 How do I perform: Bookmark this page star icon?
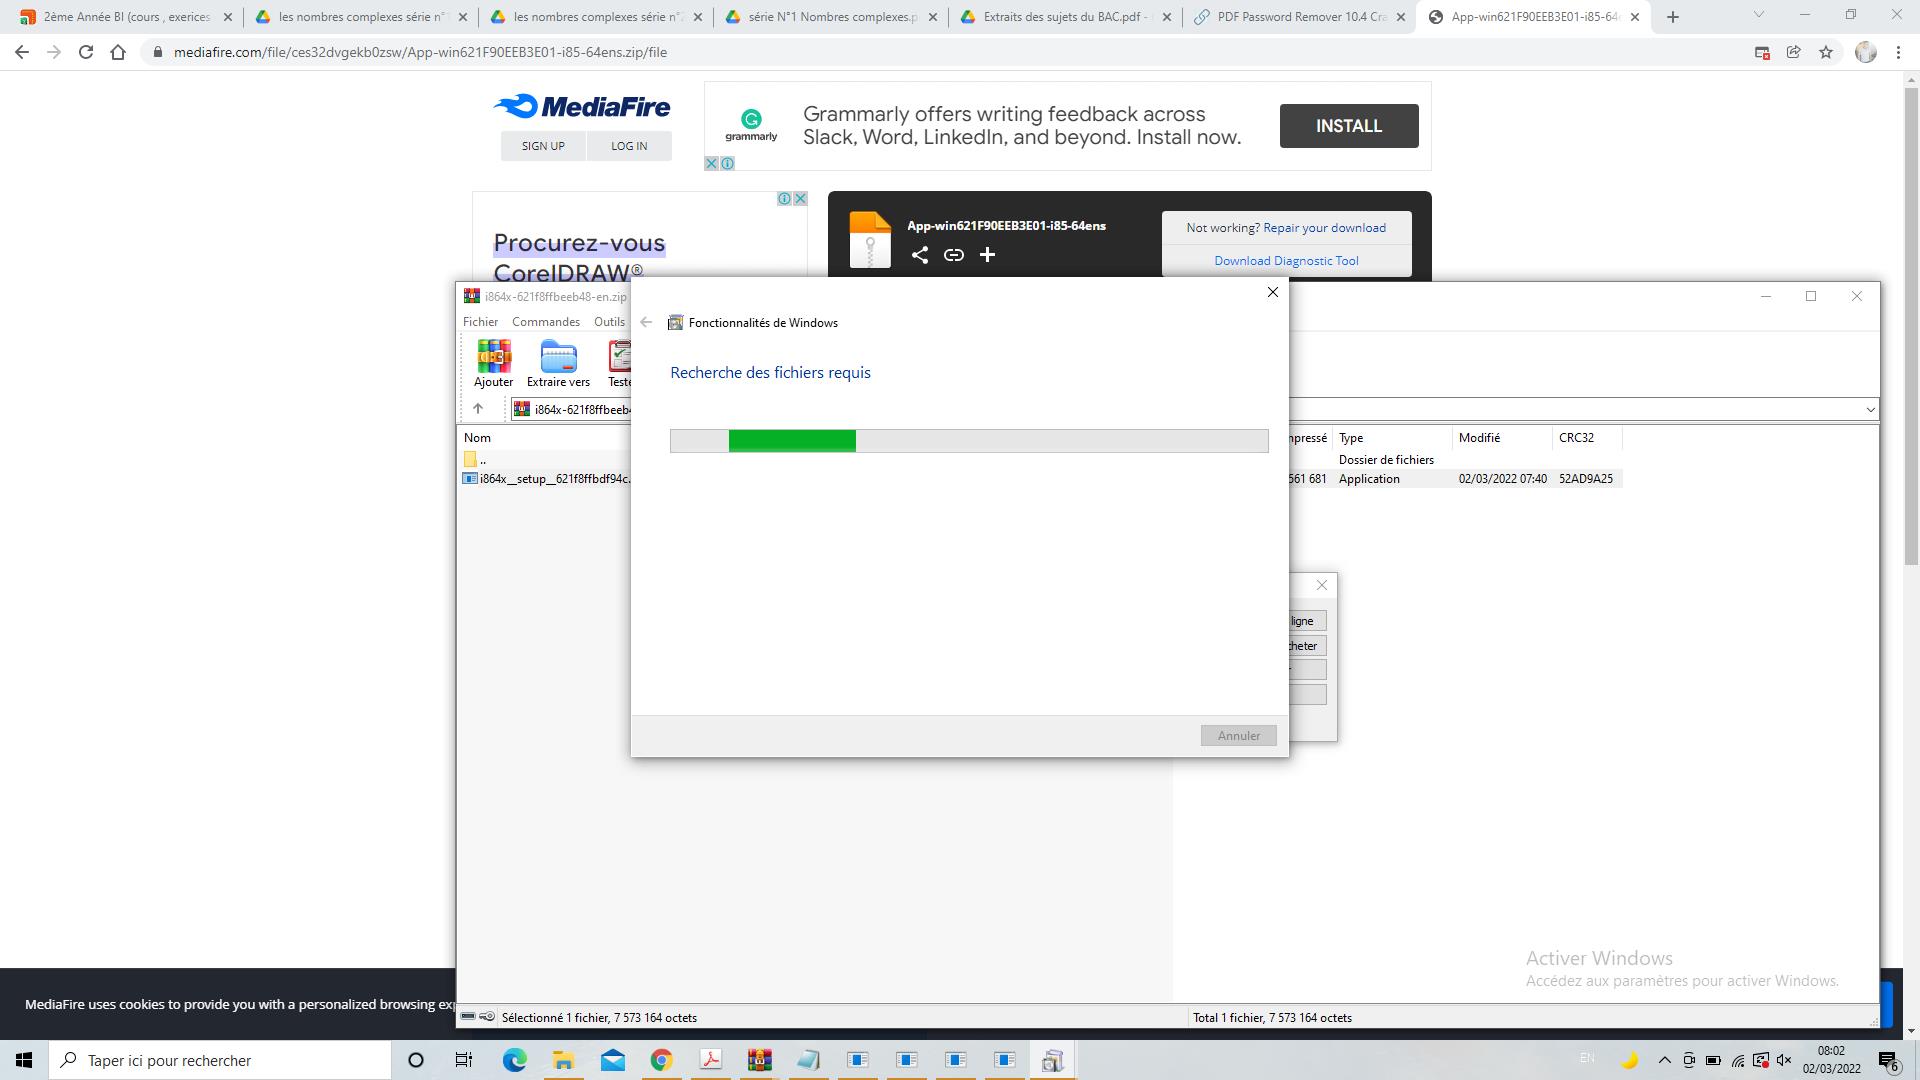pos(1826,52)
